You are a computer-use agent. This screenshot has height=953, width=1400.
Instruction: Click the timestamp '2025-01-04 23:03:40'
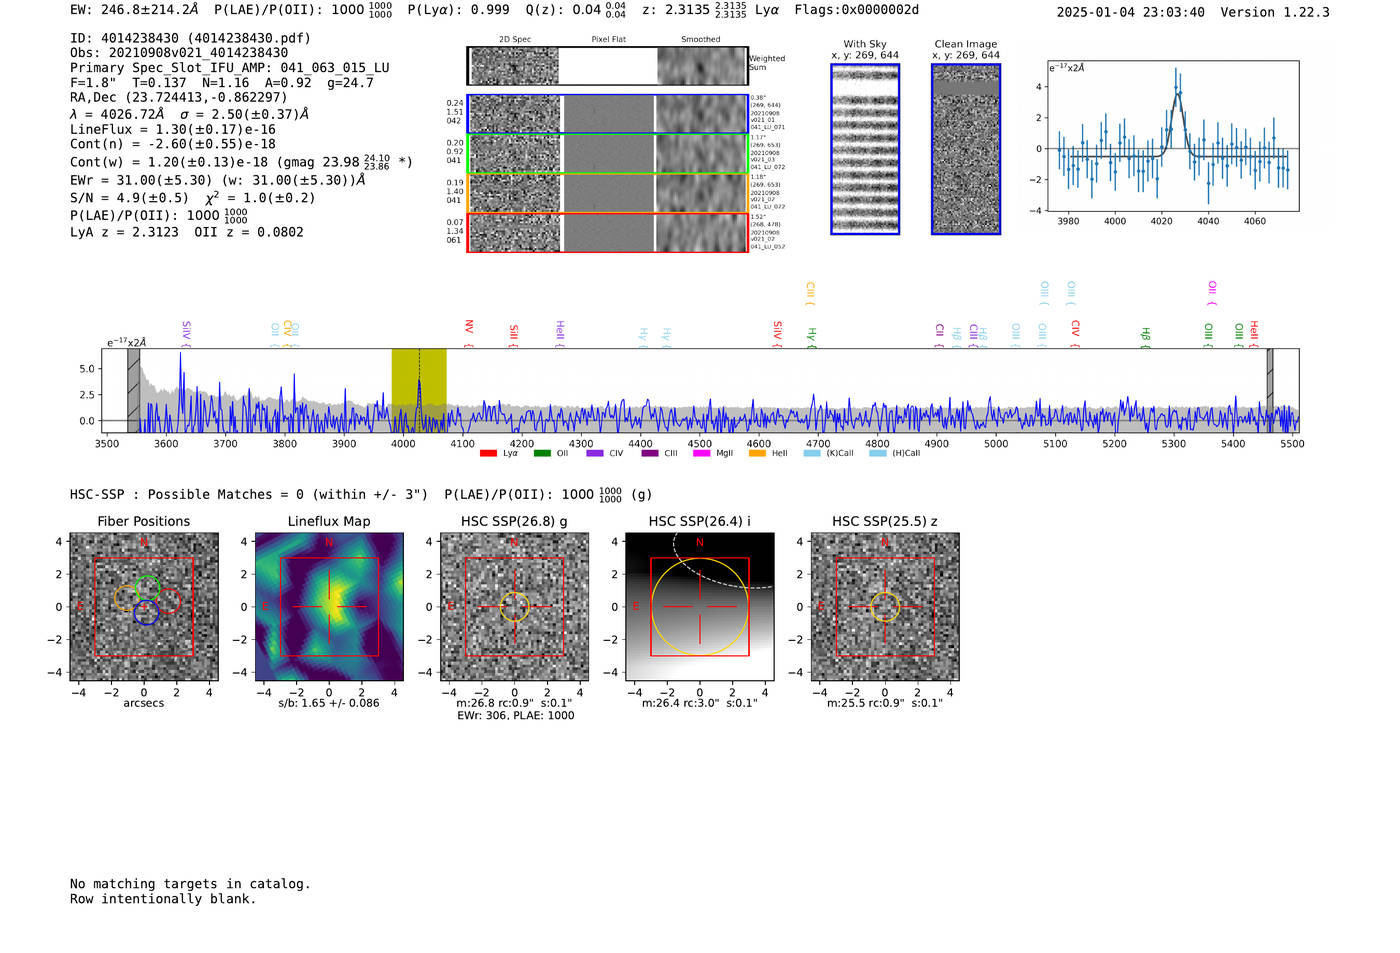point(1130,12)
